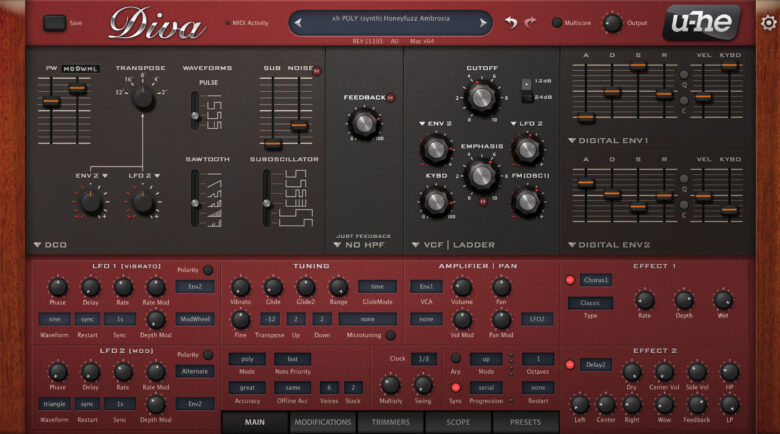Image resolution: width=780 pixels, height=434 pixels.
Task: Open the Delay2 effect type dropdown
Action: coord(595,365)
